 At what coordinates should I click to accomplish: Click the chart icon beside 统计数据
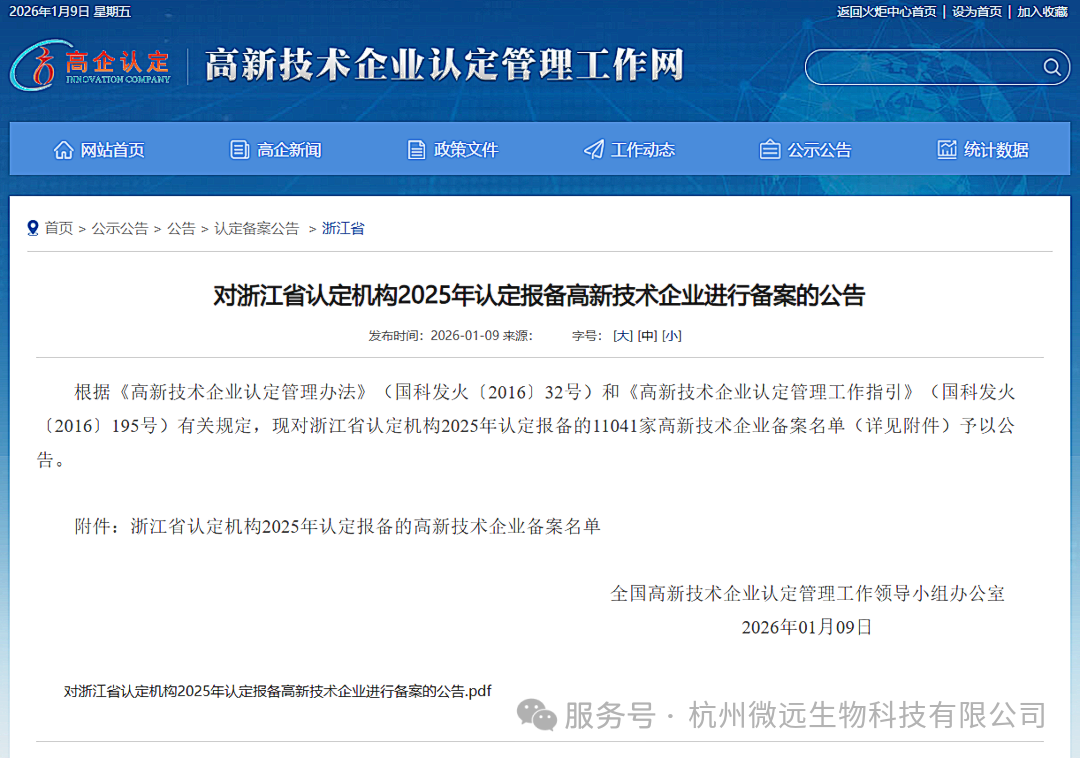point(946,148)
